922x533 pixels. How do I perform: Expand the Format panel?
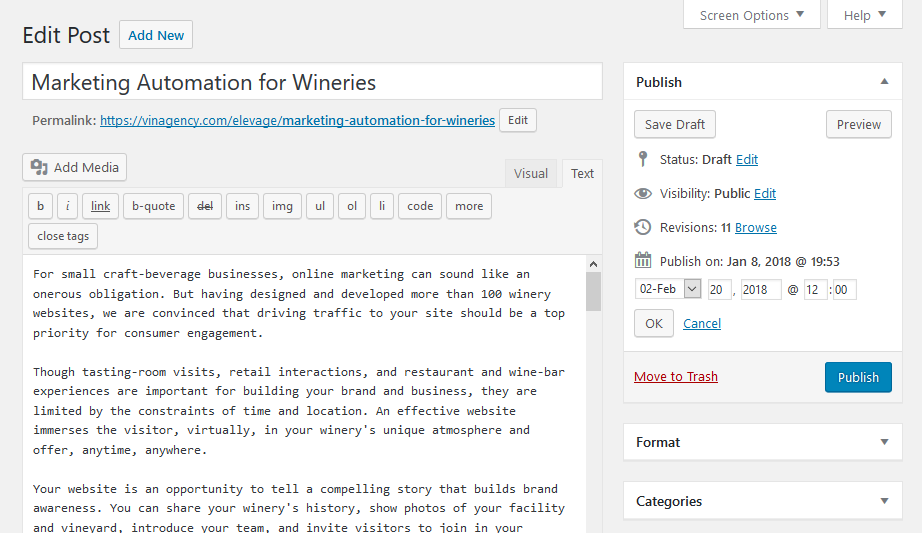[884, 442]
